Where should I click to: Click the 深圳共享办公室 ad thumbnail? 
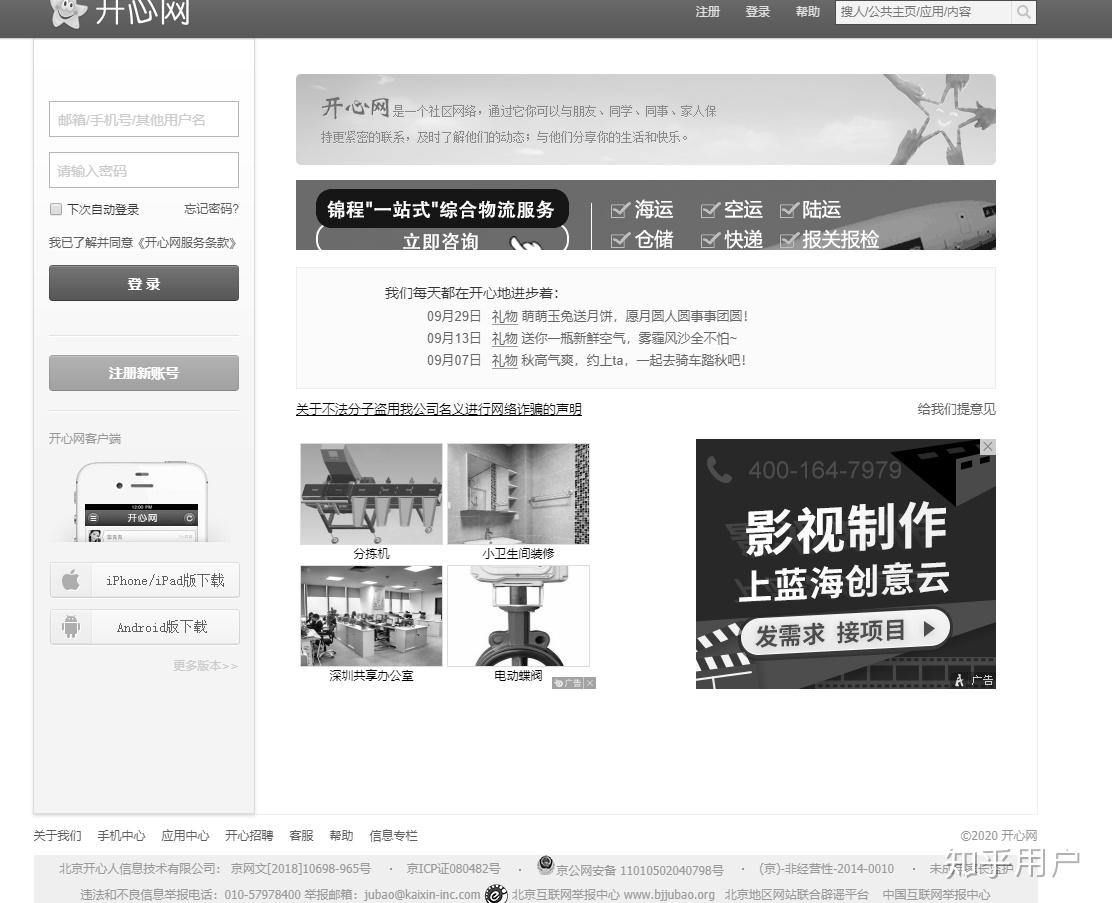point(371,616)
